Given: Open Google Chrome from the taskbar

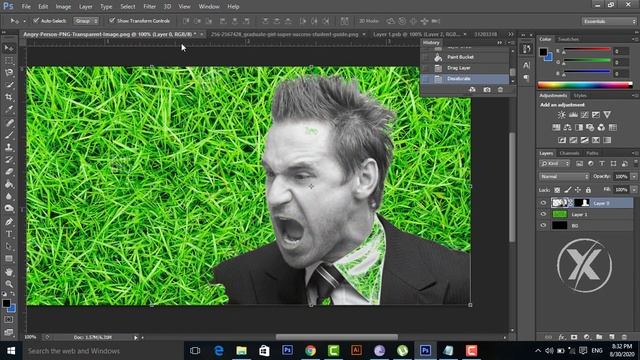Looking at the screenshot, I should pos(310,351).
